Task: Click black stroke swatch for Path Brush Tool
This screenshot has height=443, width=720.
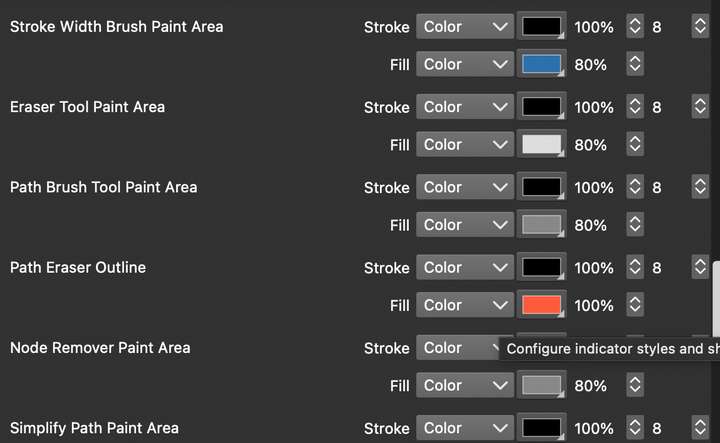Action: (x=542, y=188)
